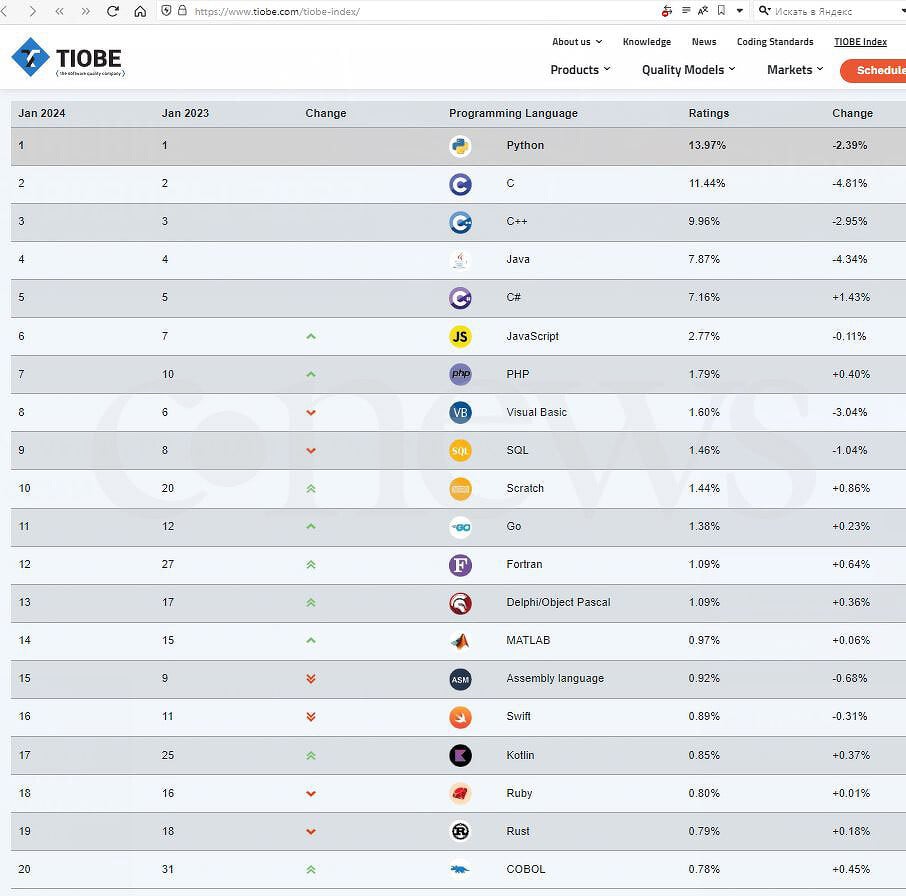The width and height of the screenshot is (906, 896).
Task: Expand the Products dropdown menu
Action: point(580,70)
